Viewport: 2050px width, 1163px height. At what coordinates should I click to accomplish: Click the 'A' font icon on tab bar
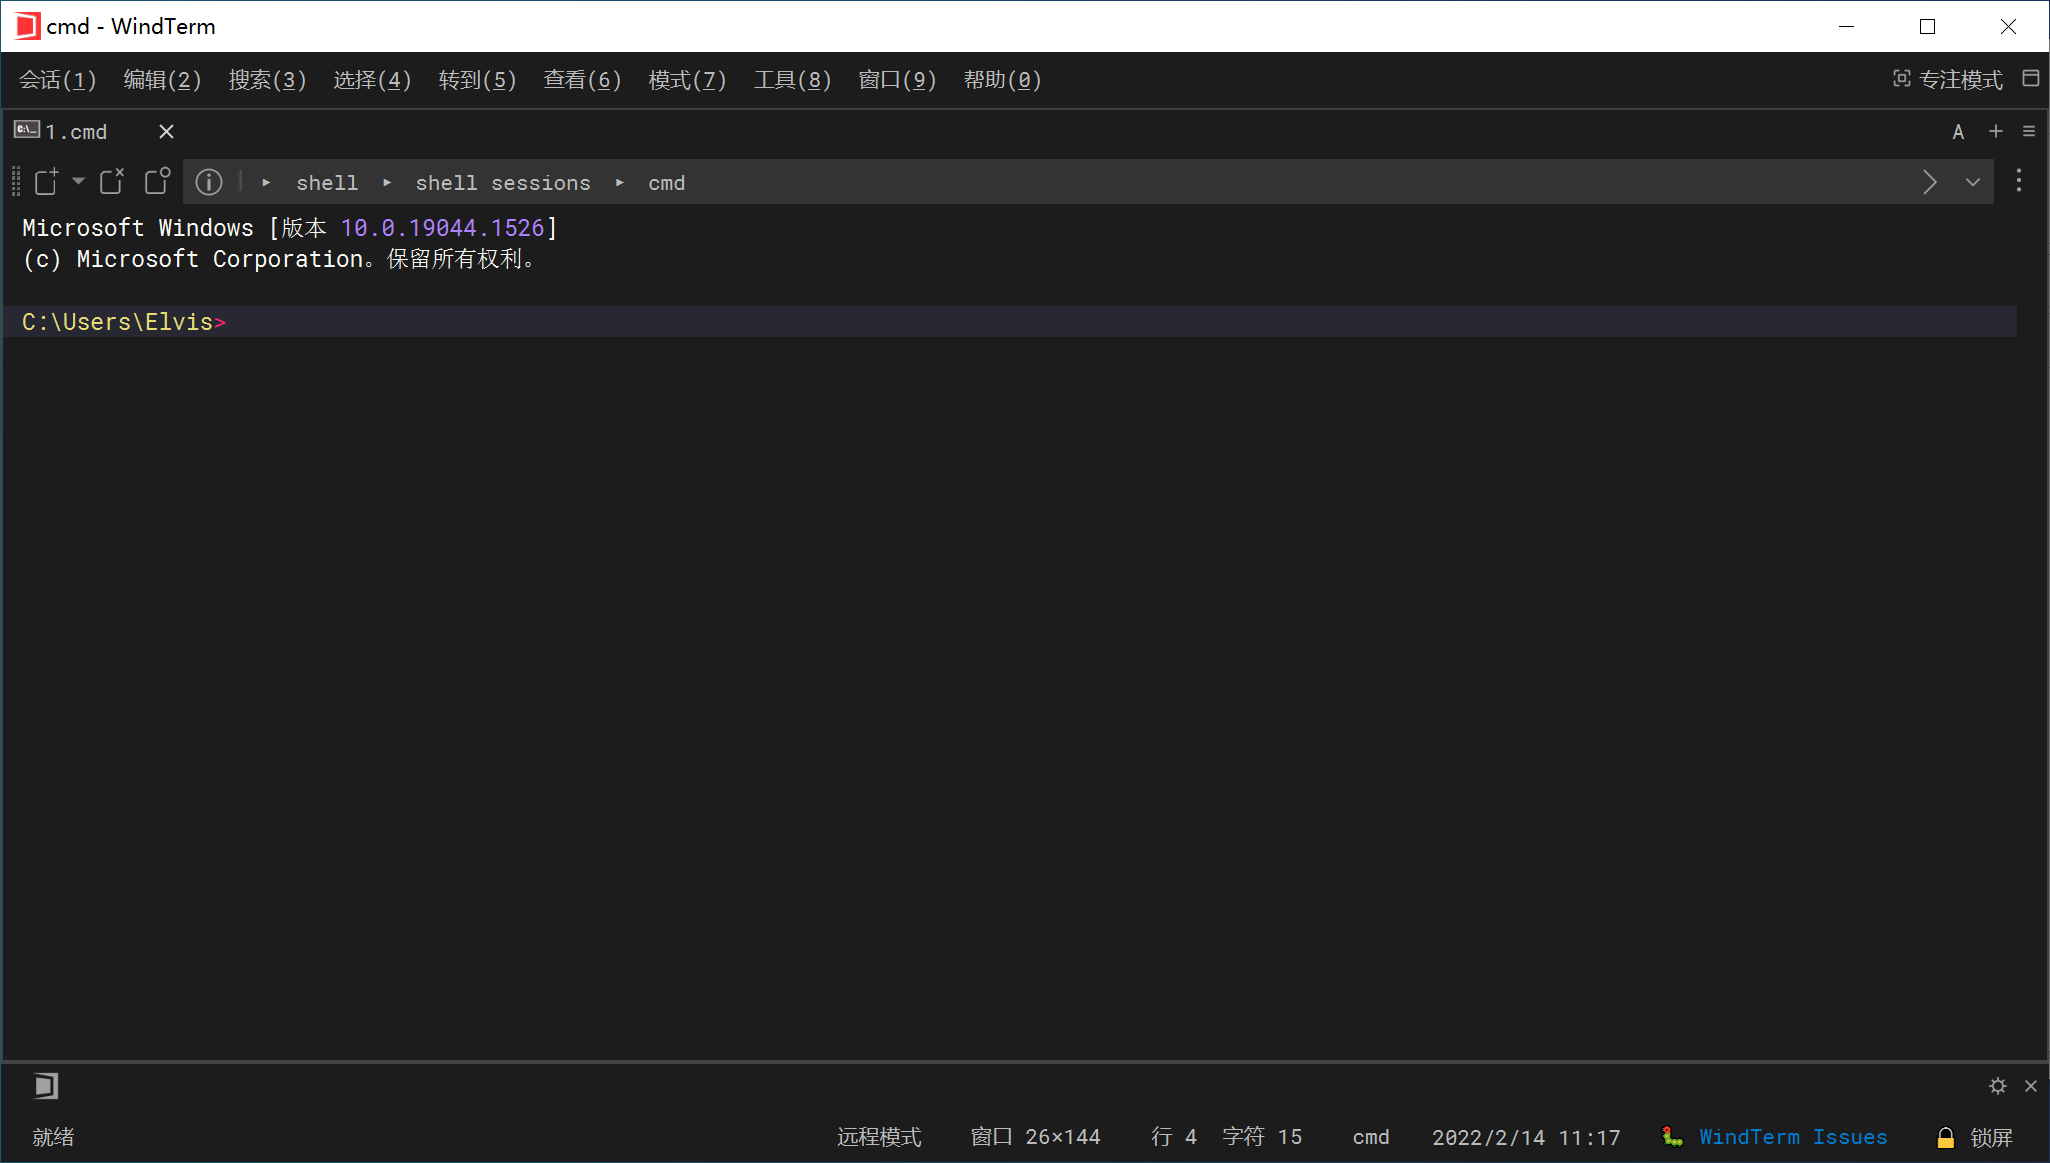click(1958, 132)
